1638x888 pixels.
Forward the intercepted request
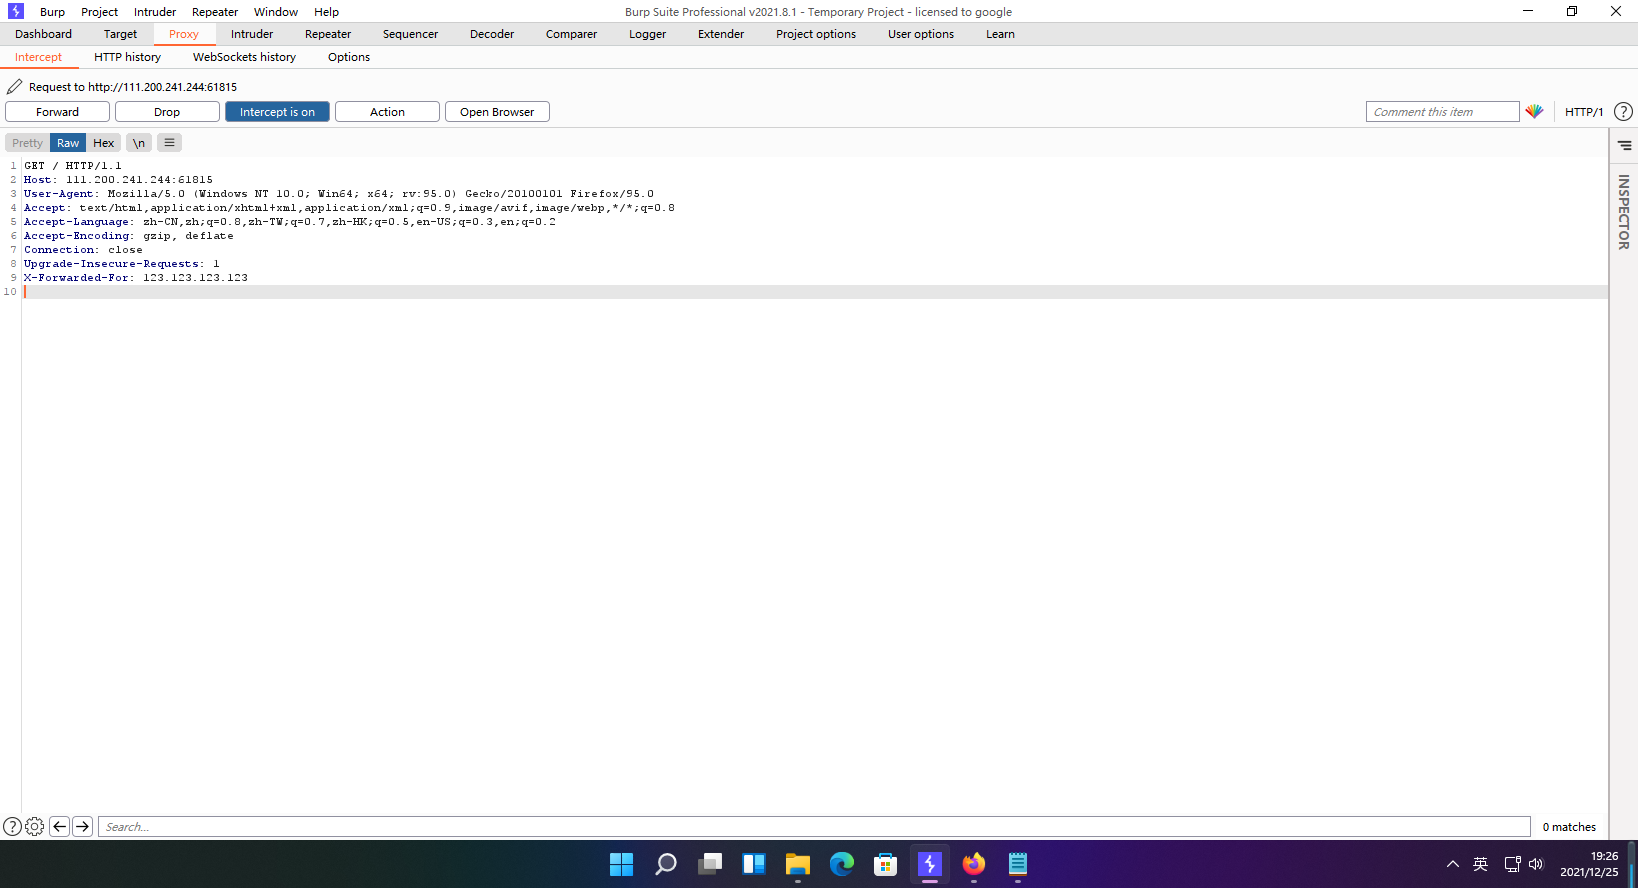(x=57, y=112)
